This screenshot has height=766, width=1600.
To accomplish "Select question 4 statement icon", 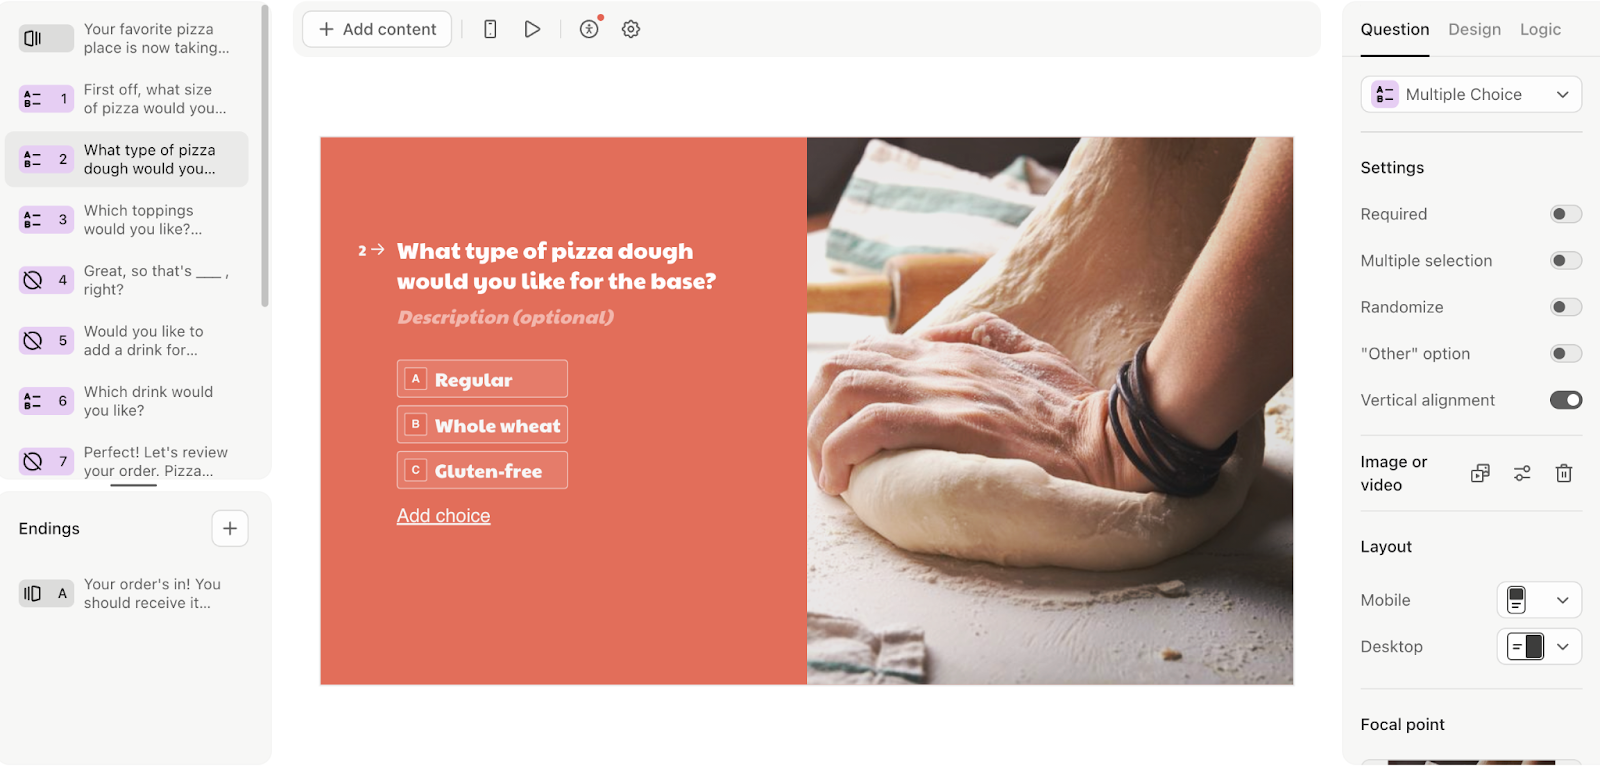I will (46, 280).
